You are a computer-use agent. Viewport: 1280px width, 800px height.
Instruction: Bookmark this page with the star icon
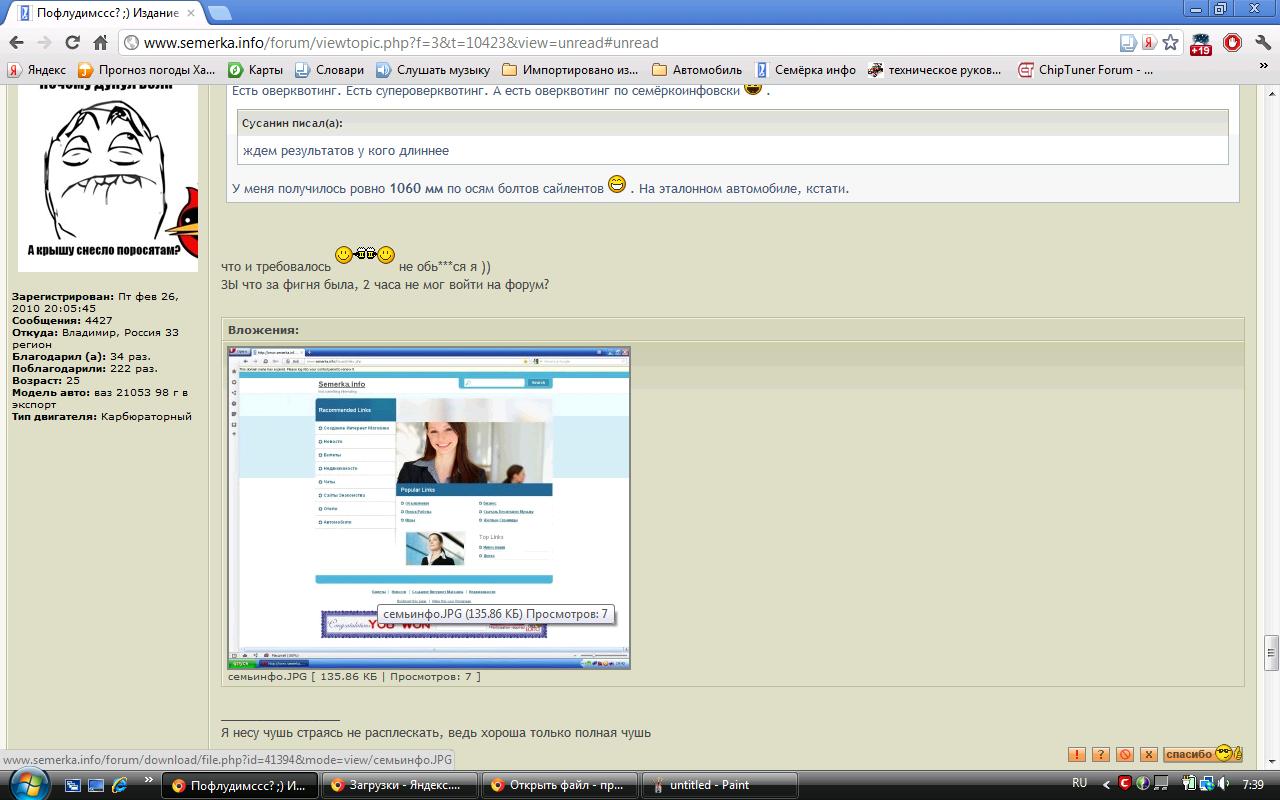pos(1170,43)
